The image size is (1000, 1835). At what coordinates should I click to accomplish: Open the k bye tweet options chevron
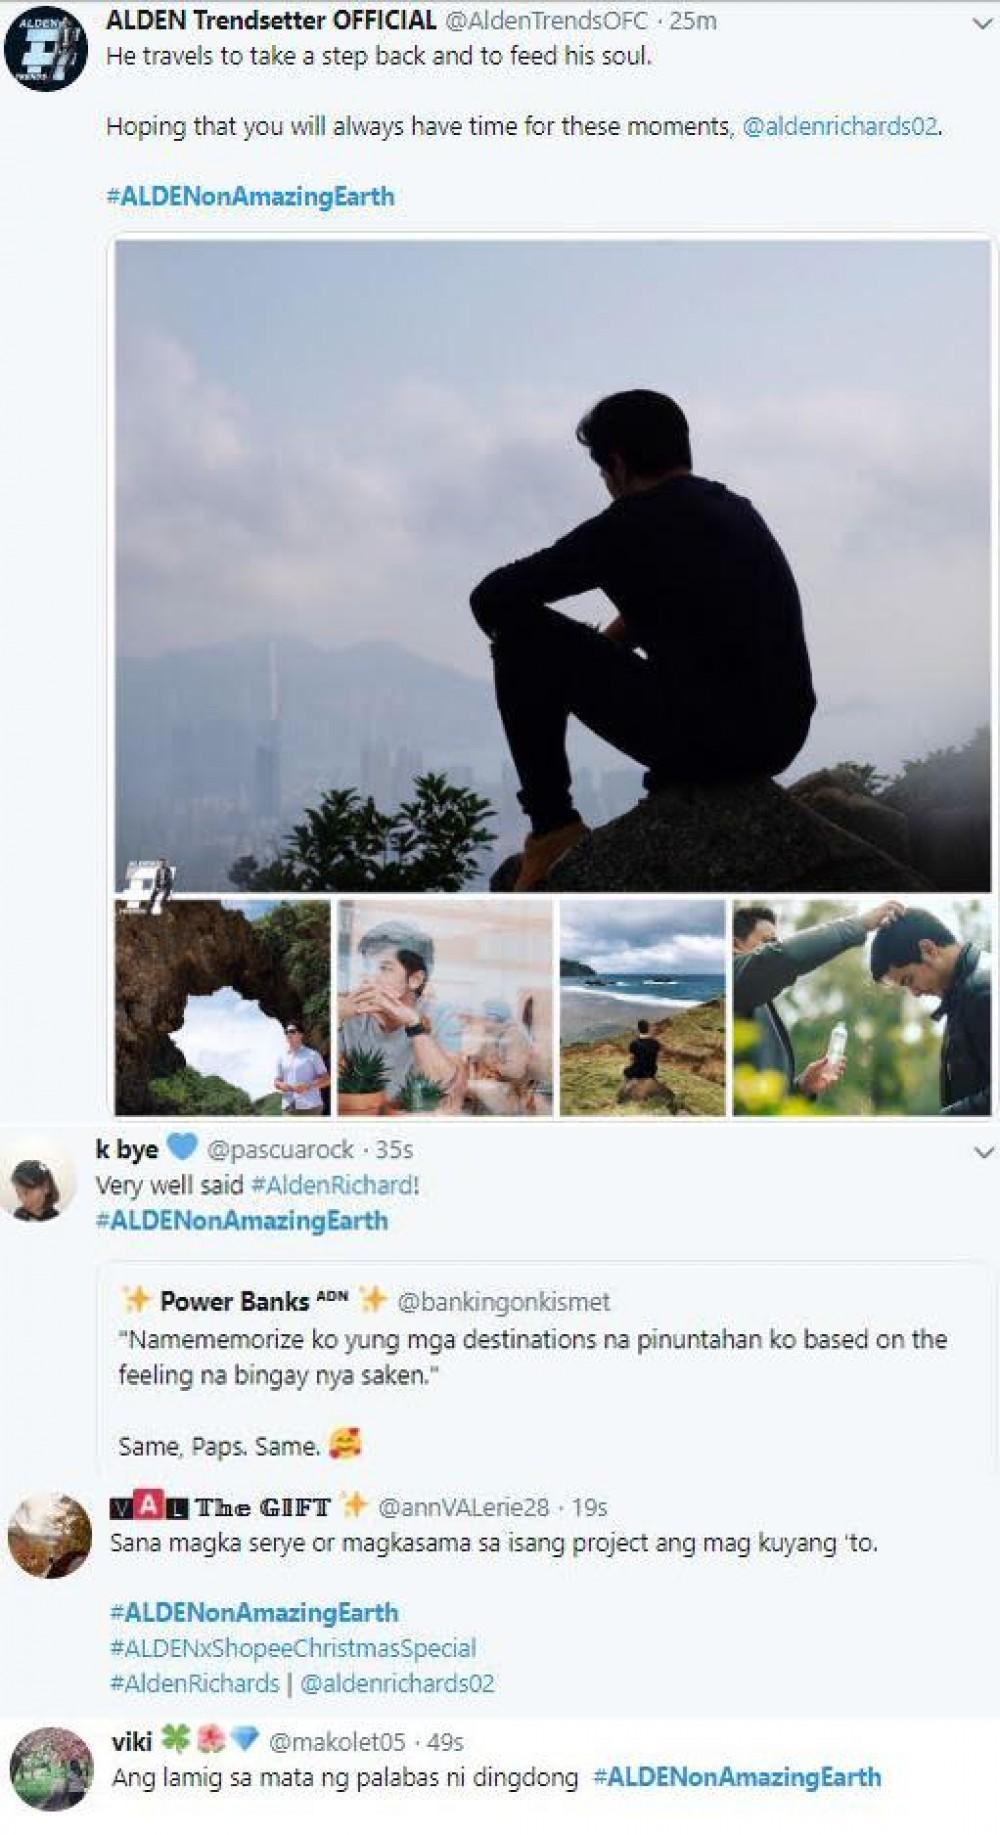[x=983, y=1152]
